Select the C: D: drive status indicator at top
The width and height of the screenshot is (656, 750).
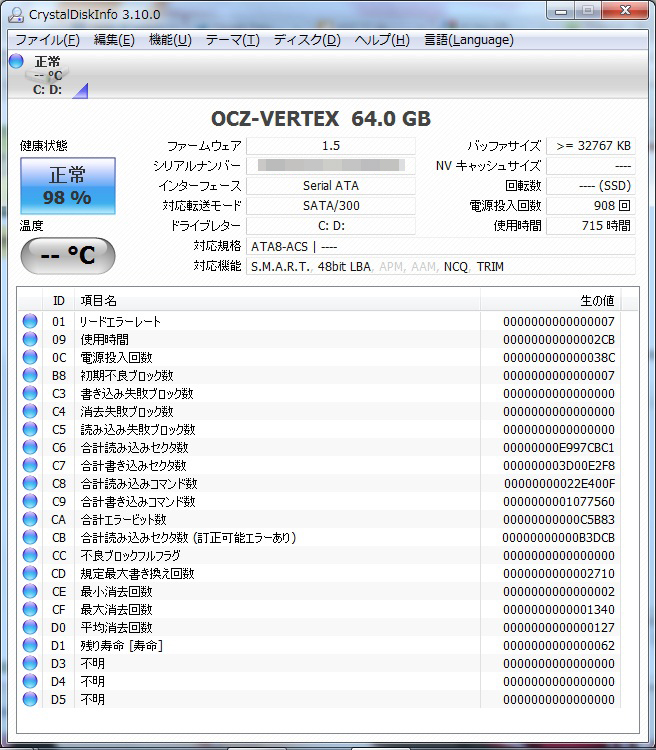click(x=48, y=76)
